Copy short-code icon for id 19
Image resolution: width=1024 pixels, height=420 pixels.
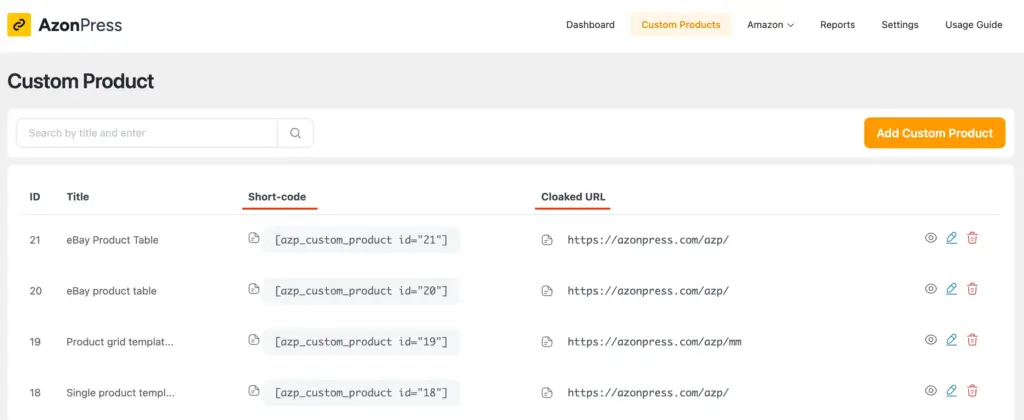253,340
